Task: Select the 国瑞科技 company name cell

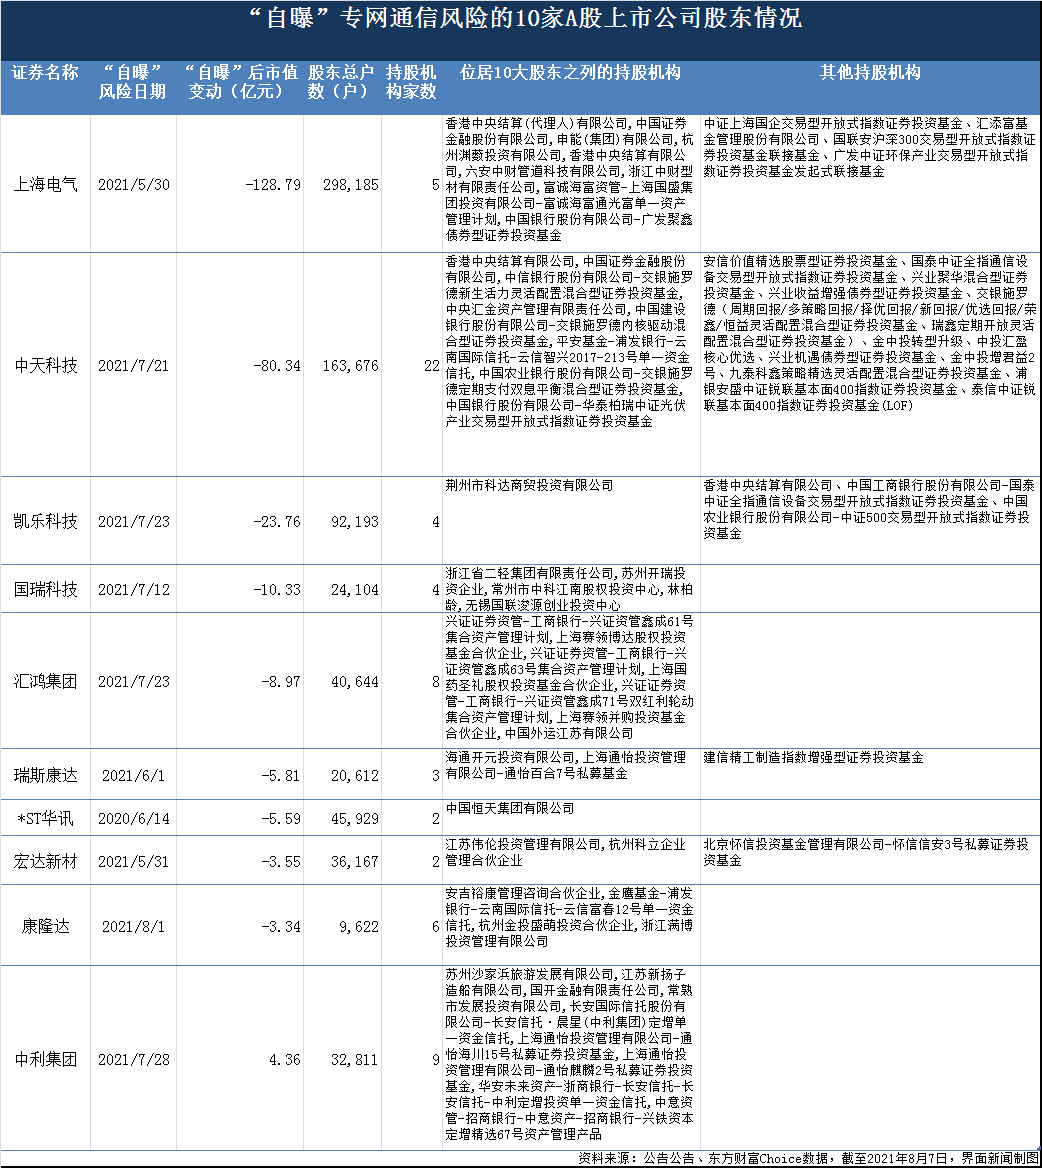Action: click(x=45, y=589)
